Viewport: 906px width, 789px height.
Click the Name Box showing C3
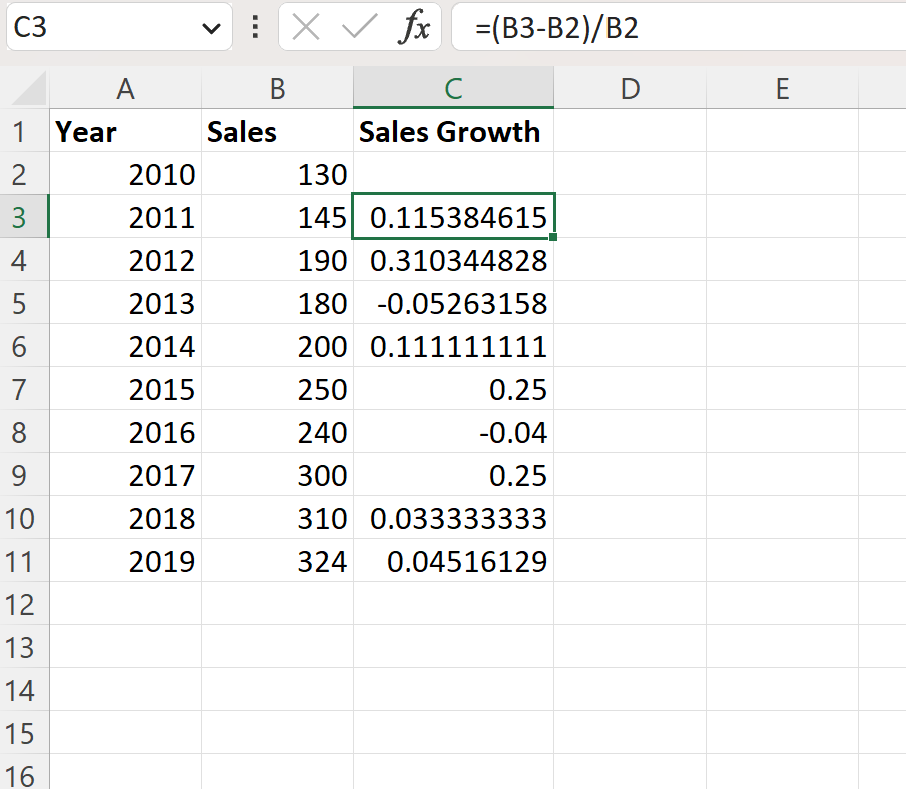(100, 27)
